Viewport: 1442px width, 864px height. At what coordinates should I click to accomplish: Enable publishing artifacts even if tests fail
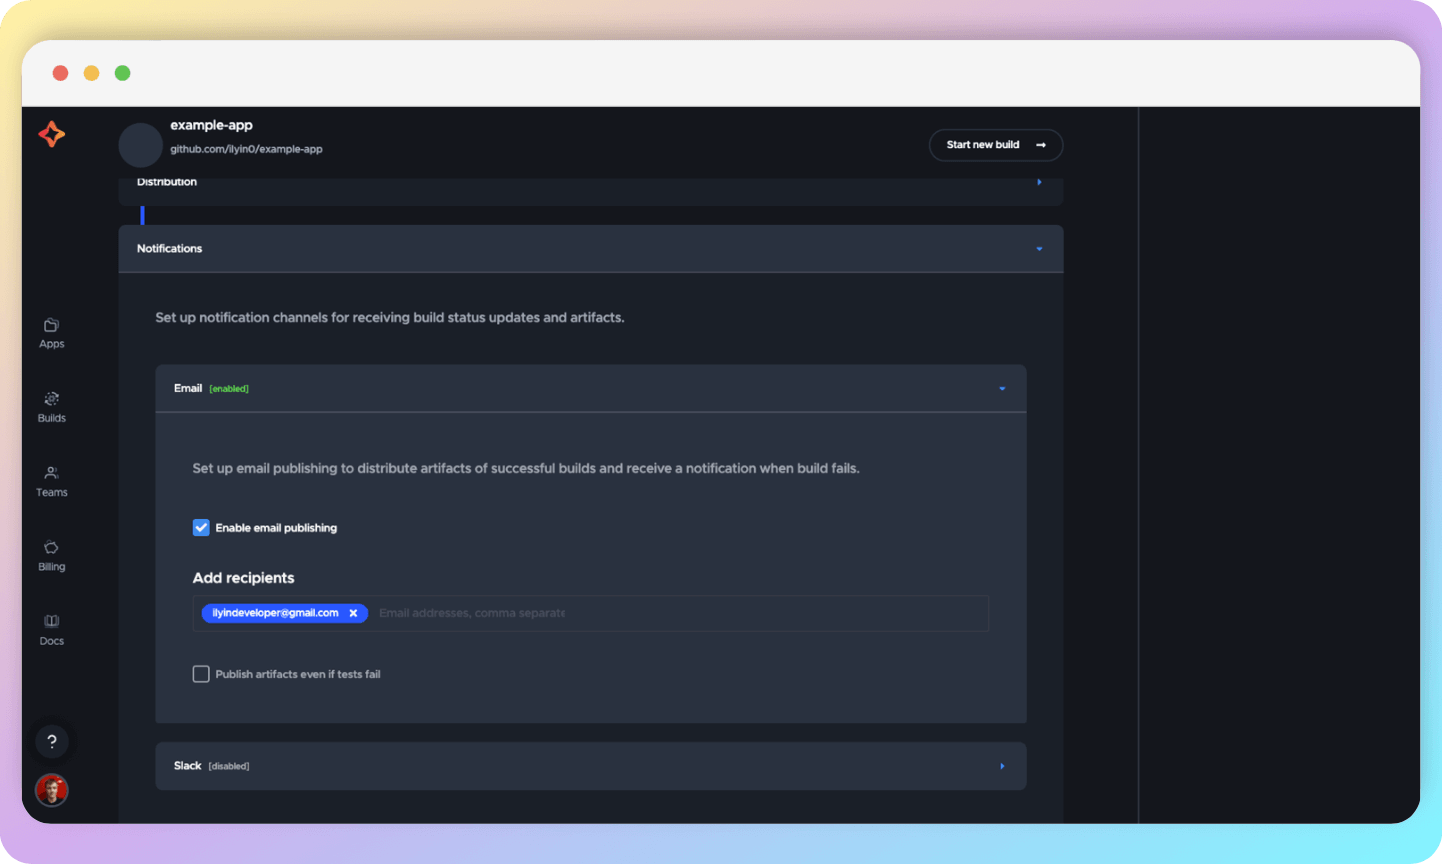pos(201,673)
